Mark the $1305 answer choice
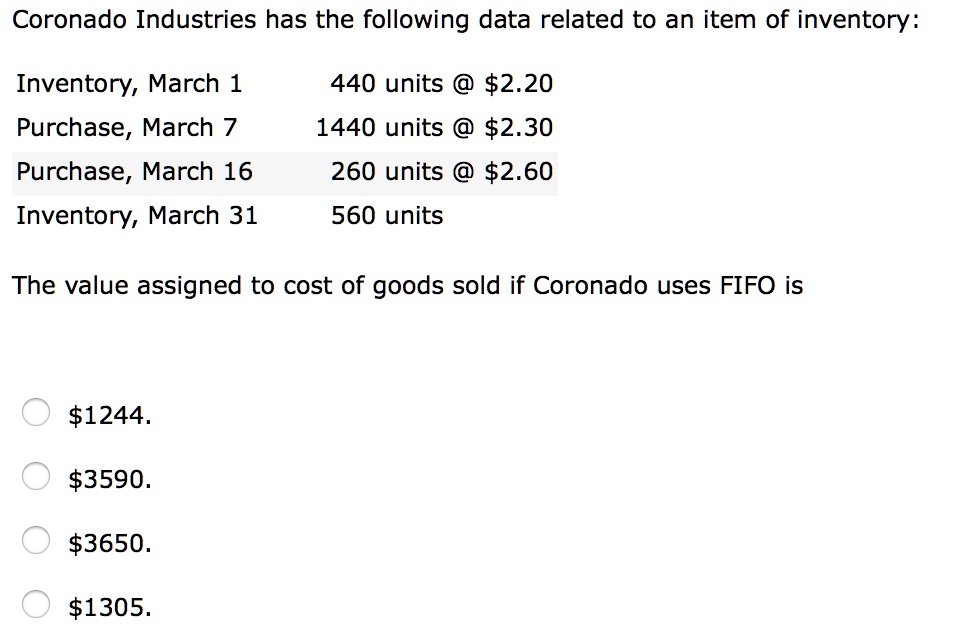This screenshot has width=954, height=644. coord(36,604)
